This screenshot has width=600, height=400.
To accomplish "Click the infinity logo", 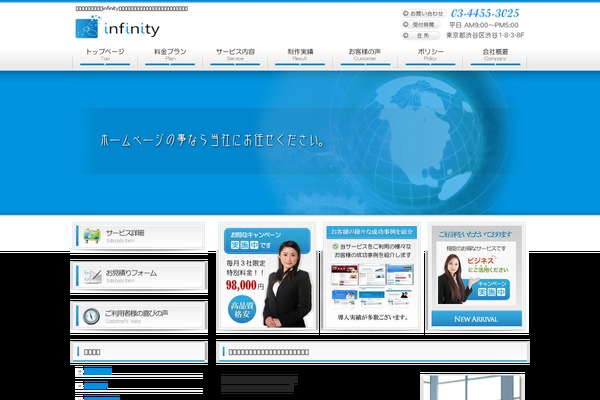I will pos(117,27).
